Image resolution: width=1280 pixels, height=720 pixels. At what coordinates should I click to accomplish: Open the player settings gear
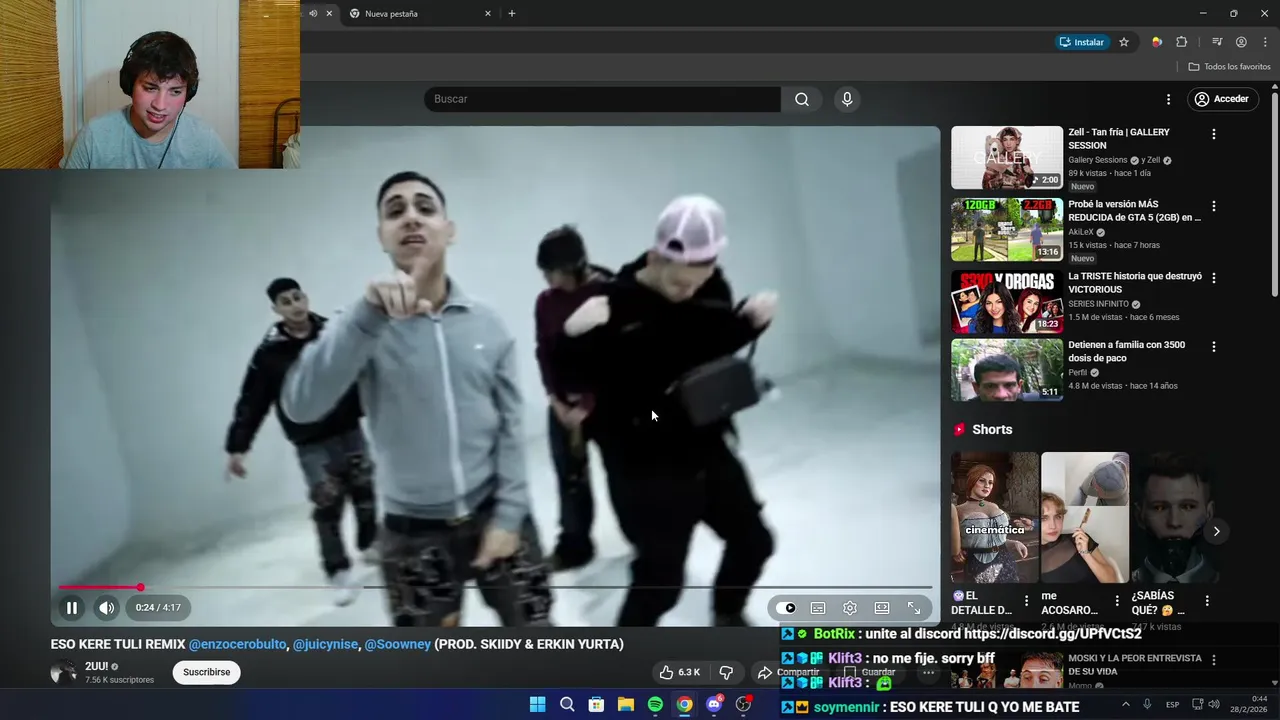click(850, 608)
